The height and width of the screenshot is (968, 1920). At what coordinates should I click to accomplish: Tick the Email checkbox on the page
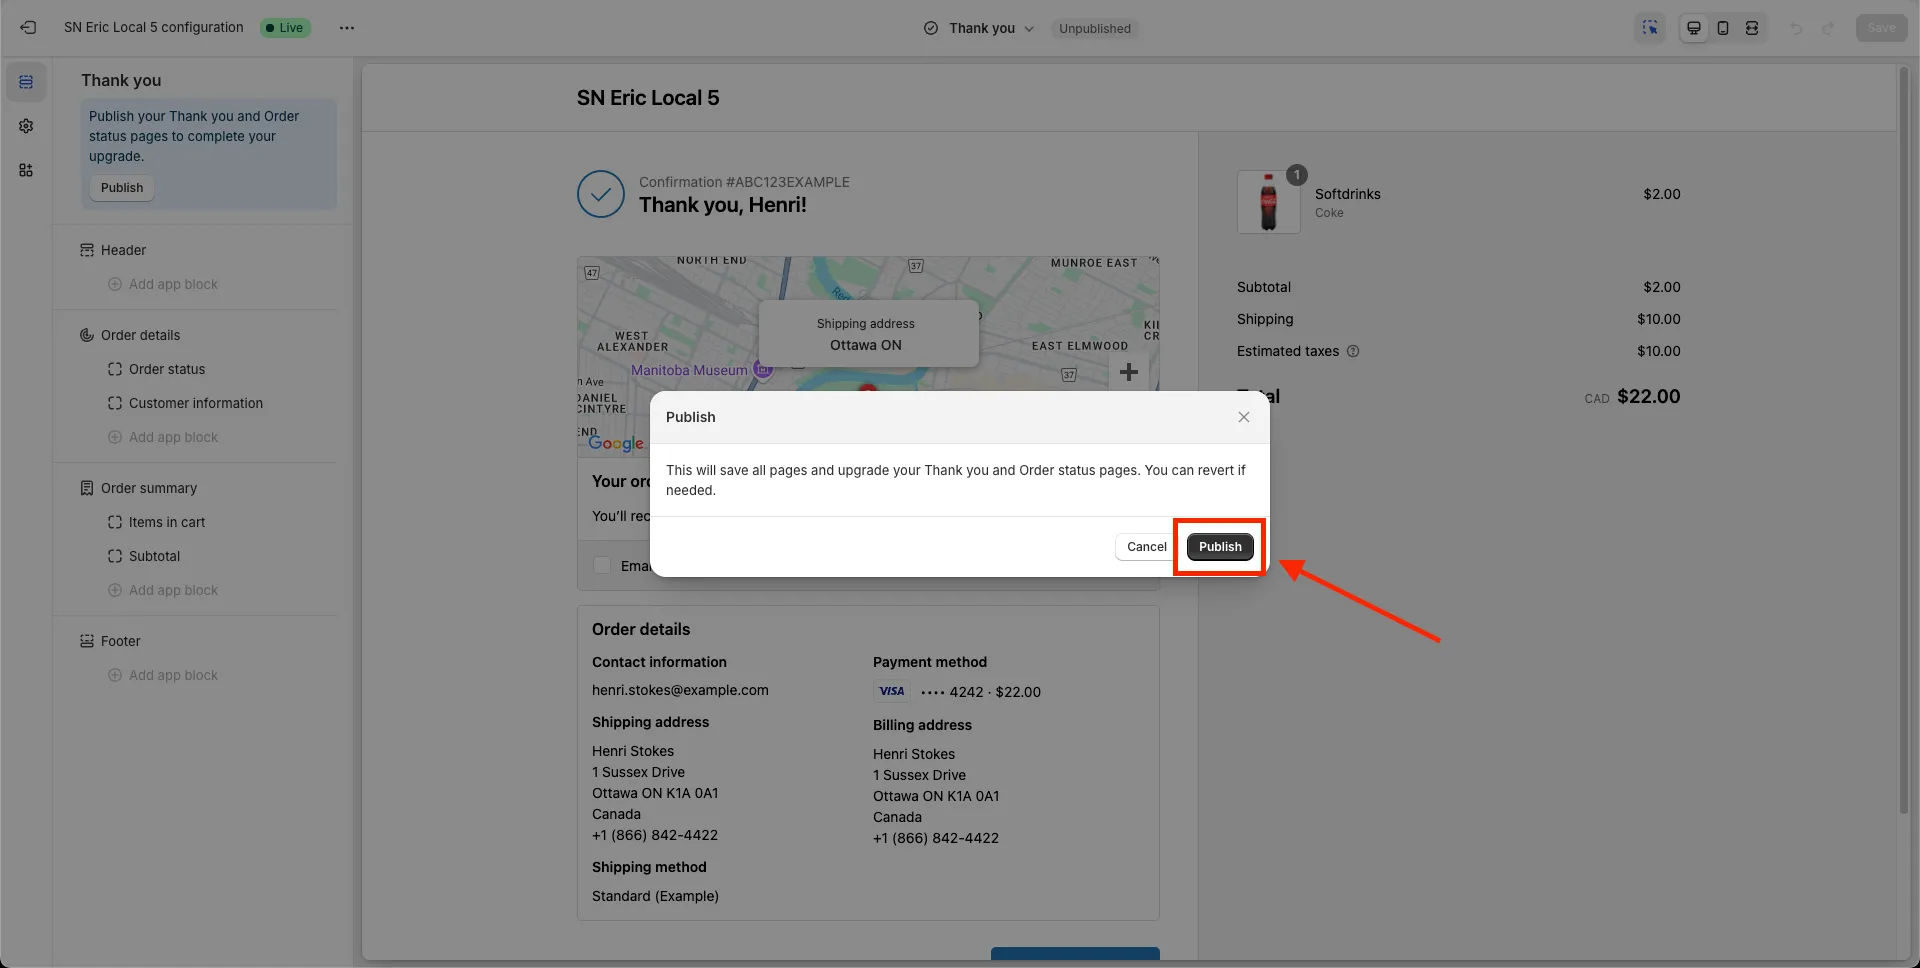(602, 565)
